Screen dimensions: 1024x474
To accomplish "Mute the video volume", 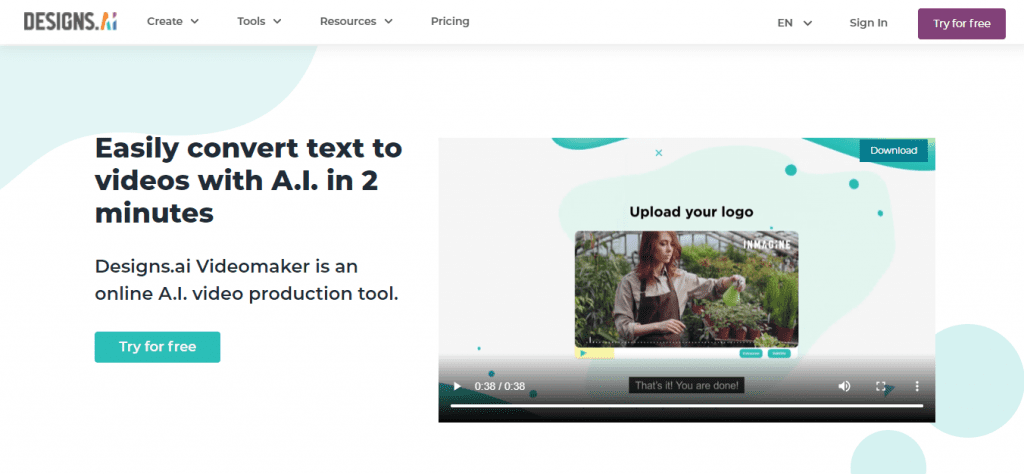I will [844, 386].
